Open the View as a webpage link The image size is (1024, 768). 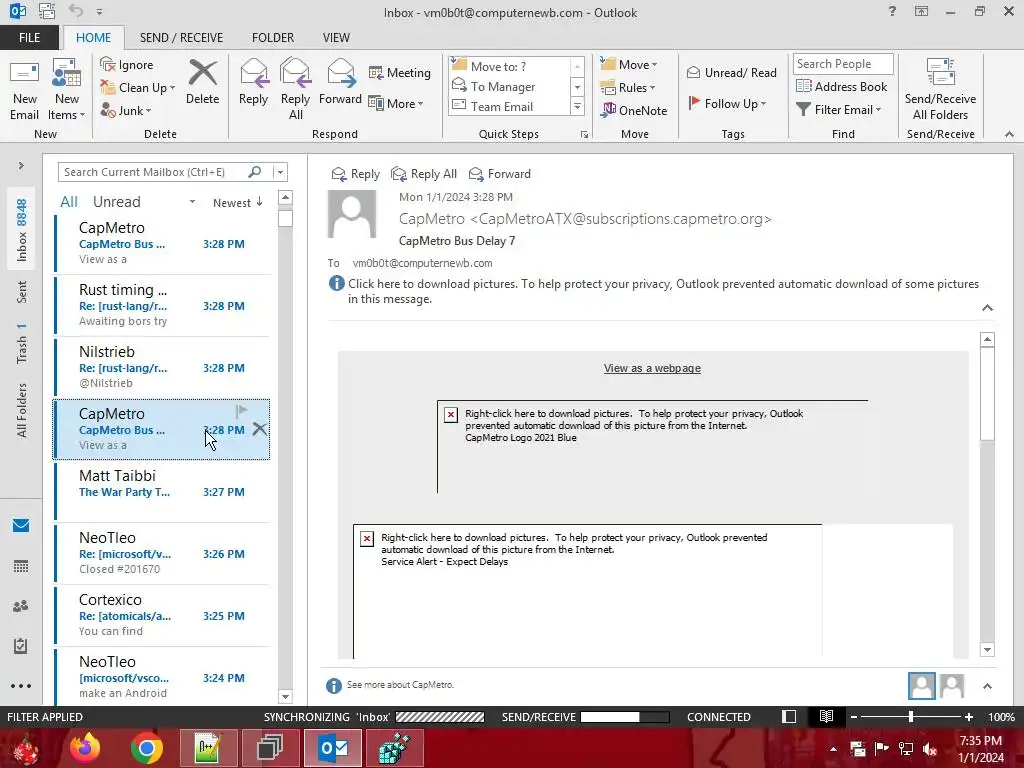pyautogui.click(x=652, y=368)
